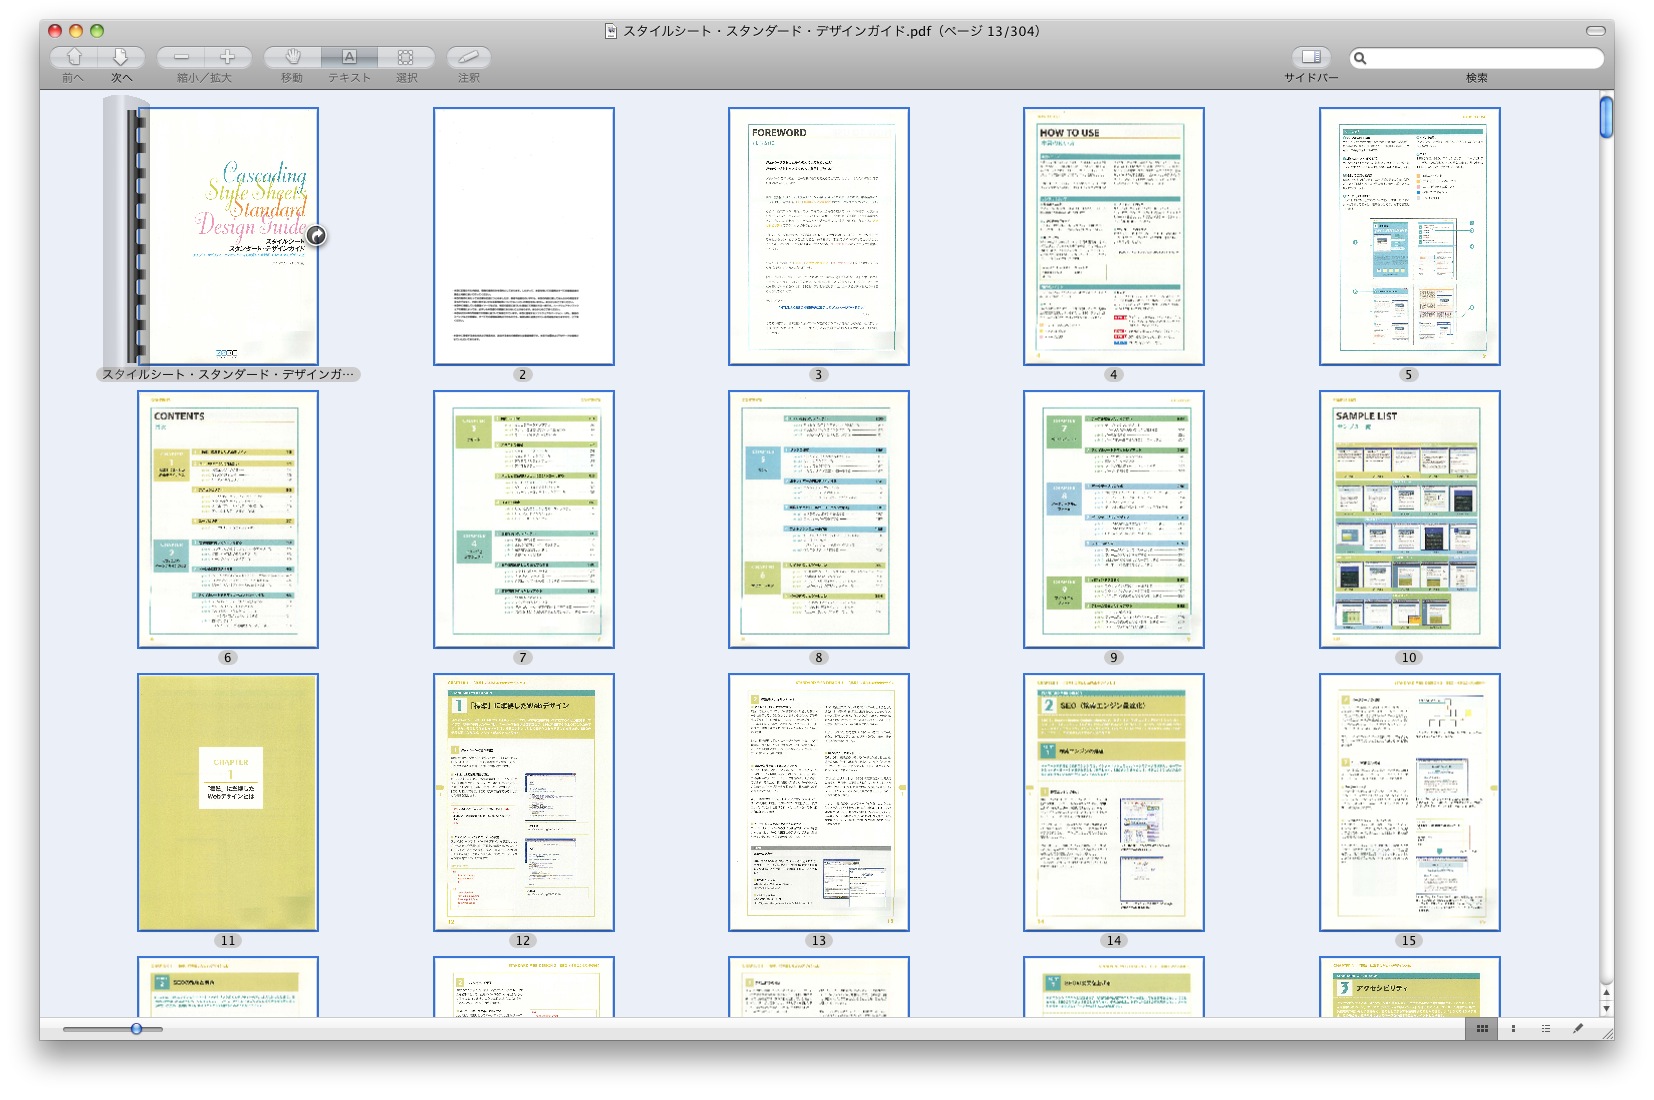
Task: Toggle the サイドバー sidebar button
Action: tap(1311, 57)
